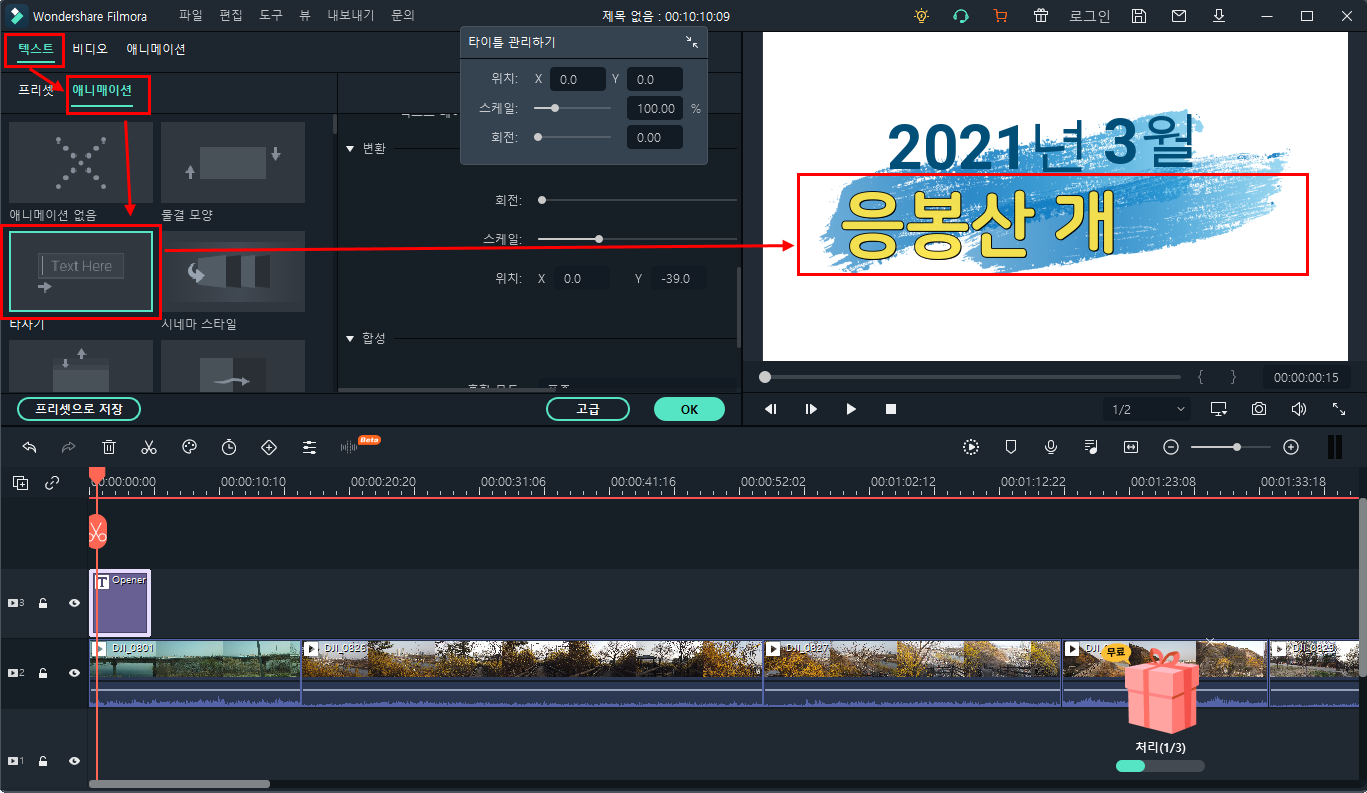Click the preview progress scrubber bar

[970, 377]
